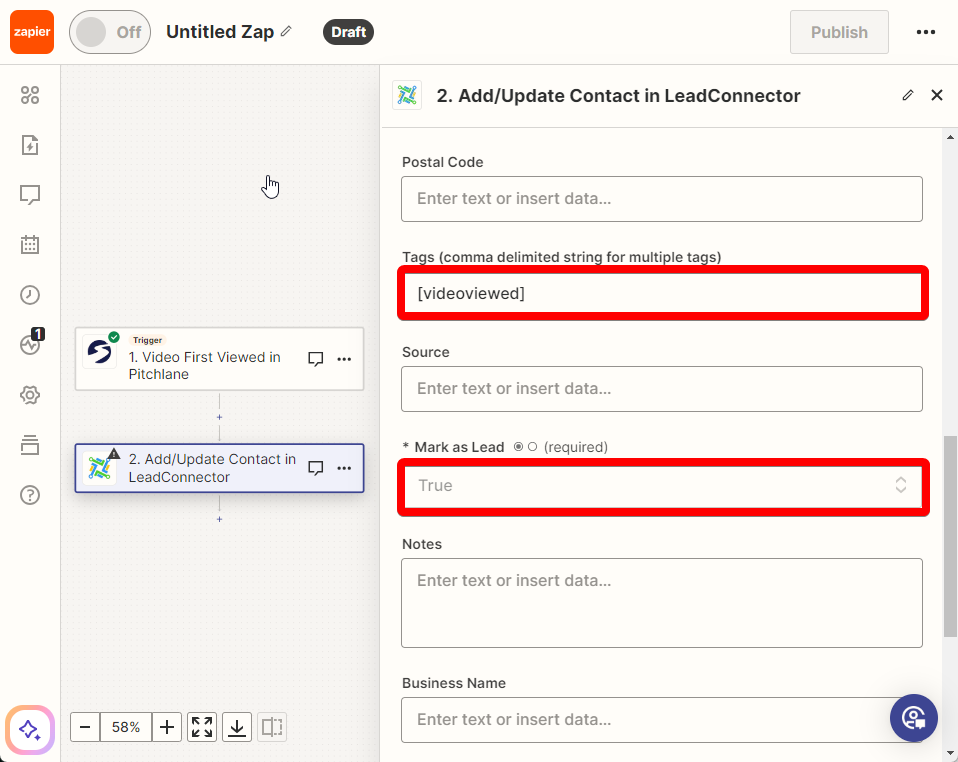The image size is (958, 762).
Task: Open the comments sidebar icon
Action: 30,195
